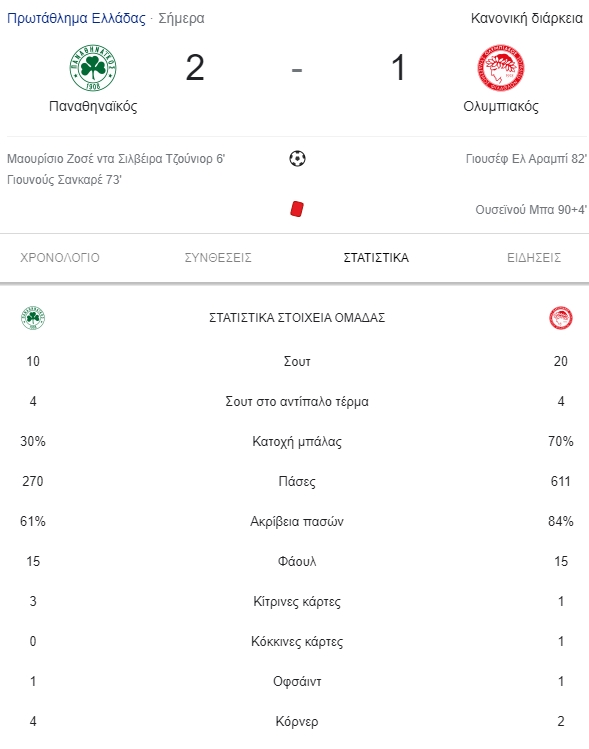
Task: Click the Παναθηναϊκός team name
Action: coord(93,106)
